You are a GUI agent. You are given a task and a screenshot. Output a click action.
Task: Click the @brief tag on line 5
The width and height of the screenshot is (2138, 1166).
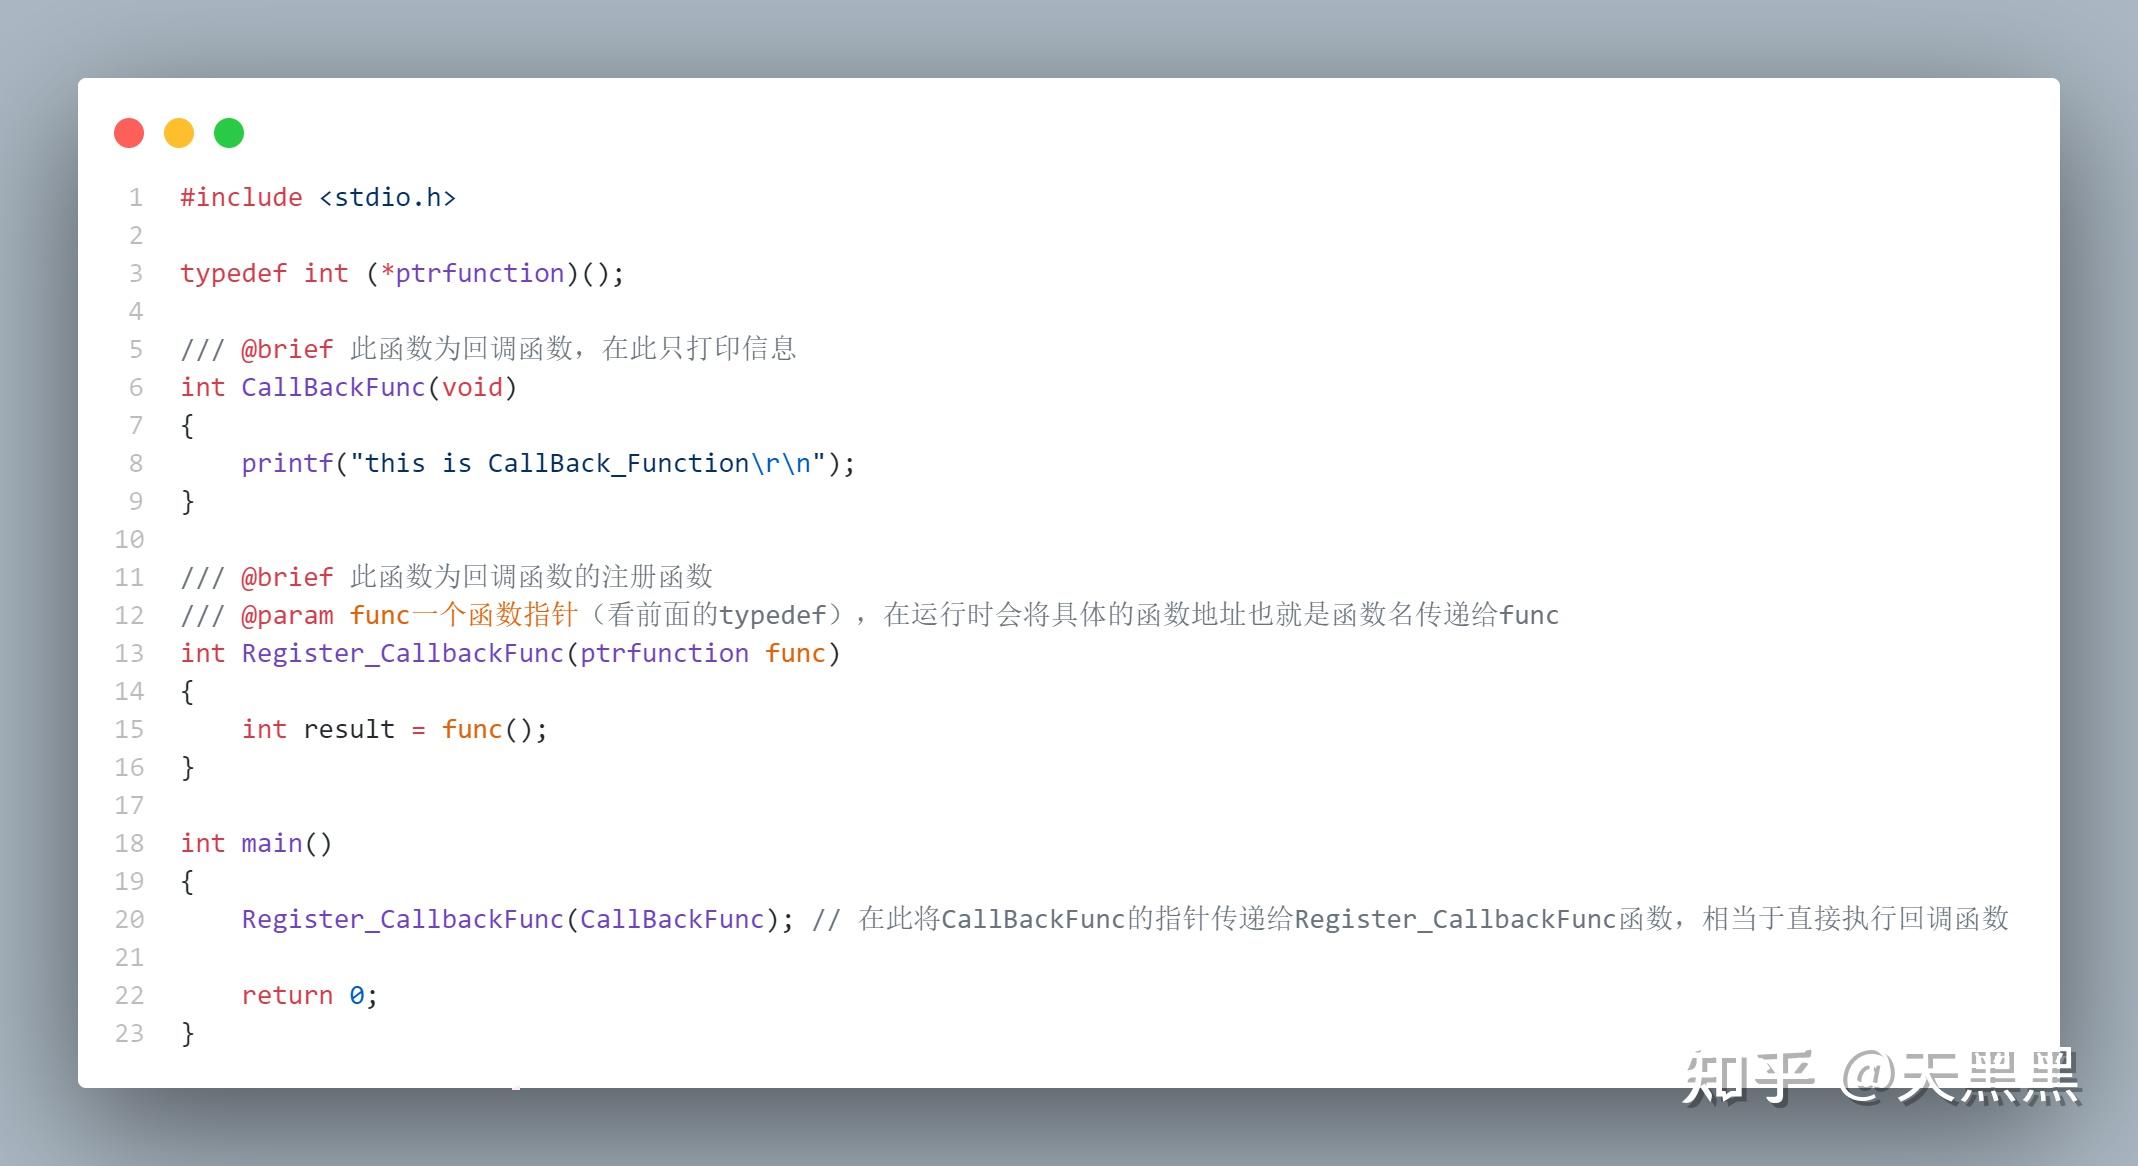[287, 349]
